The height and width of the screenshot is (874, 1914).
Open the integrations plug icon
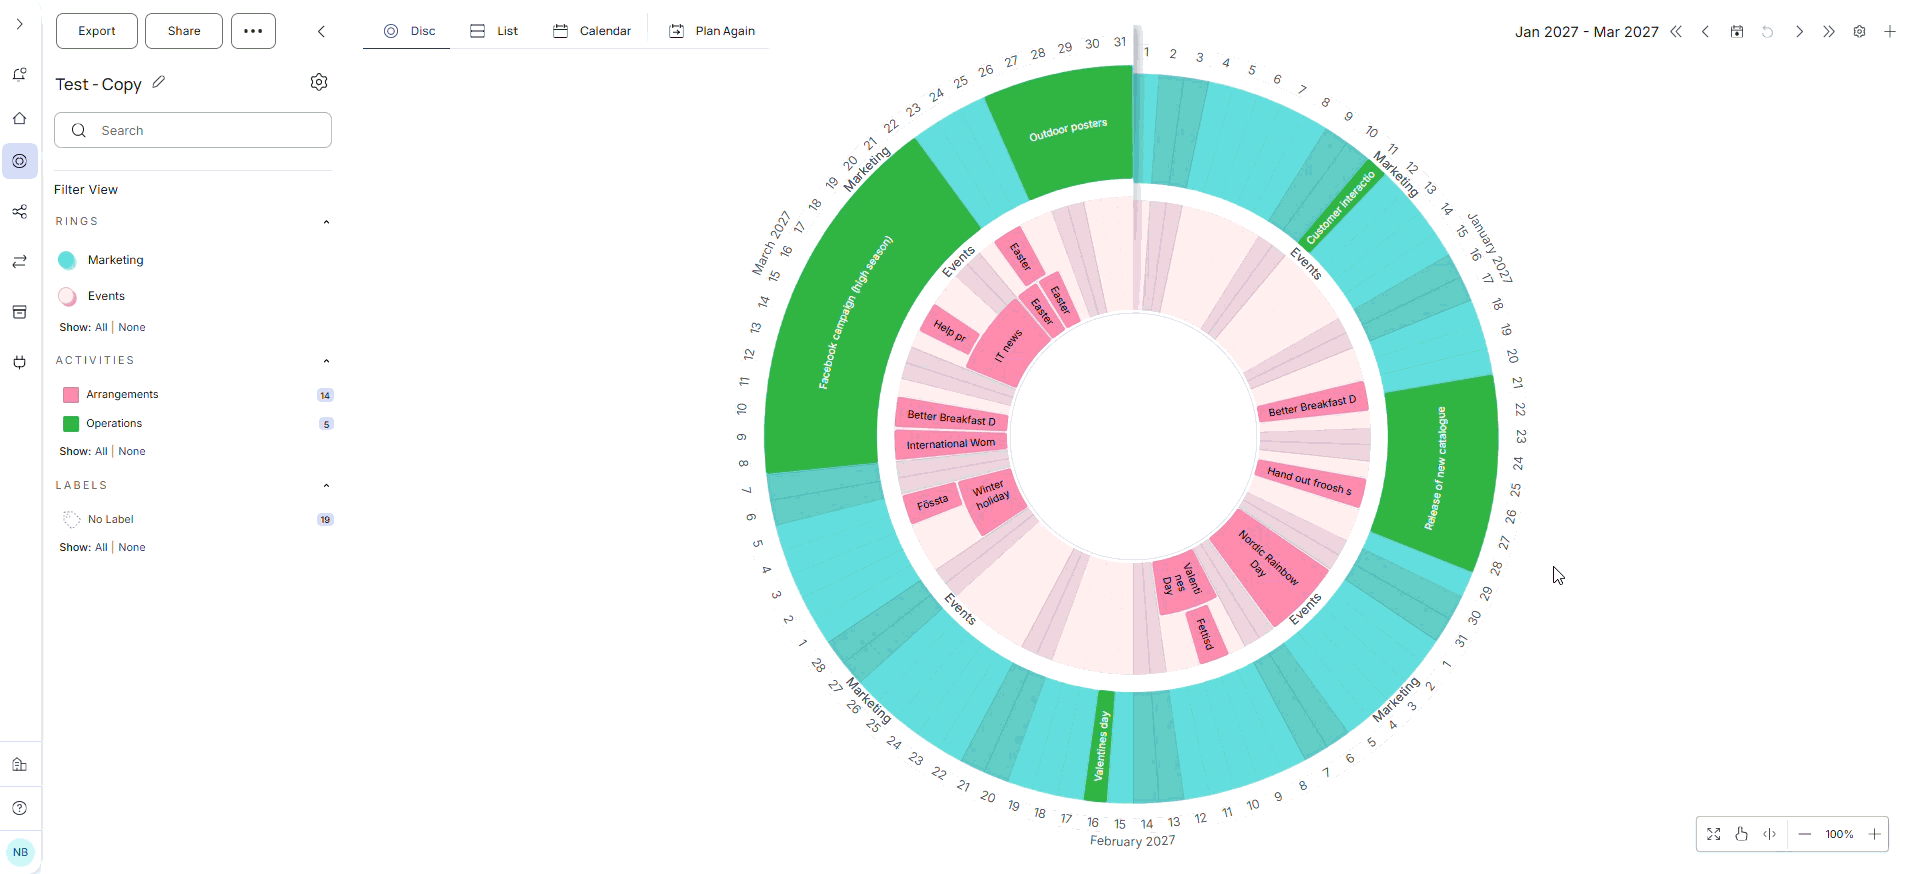point(19,362)
